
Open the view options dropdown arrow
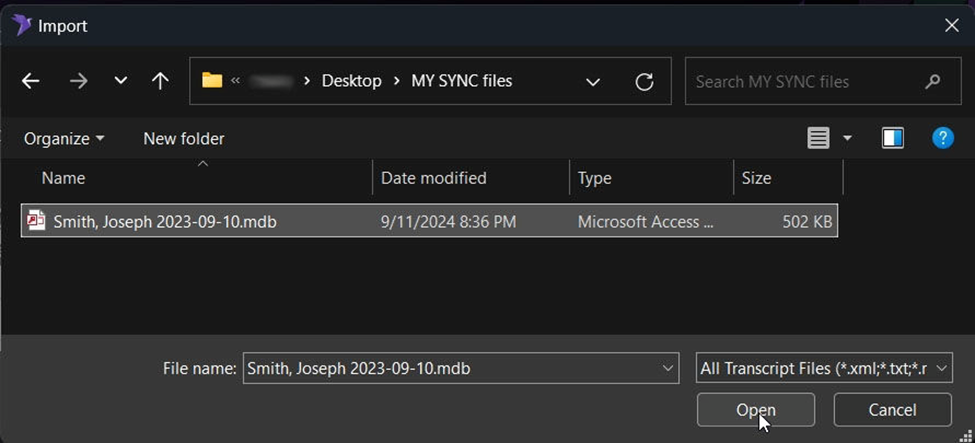click(848, 138)
